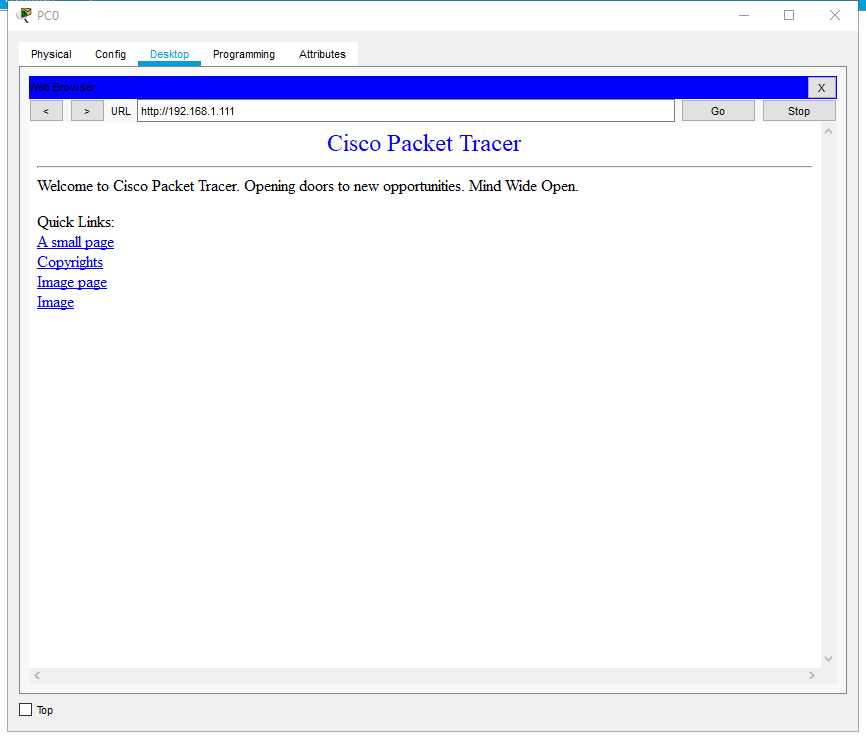Screen dimensions: 866x739
Task: Close the PC0 window
Action: tap(835, 15)
